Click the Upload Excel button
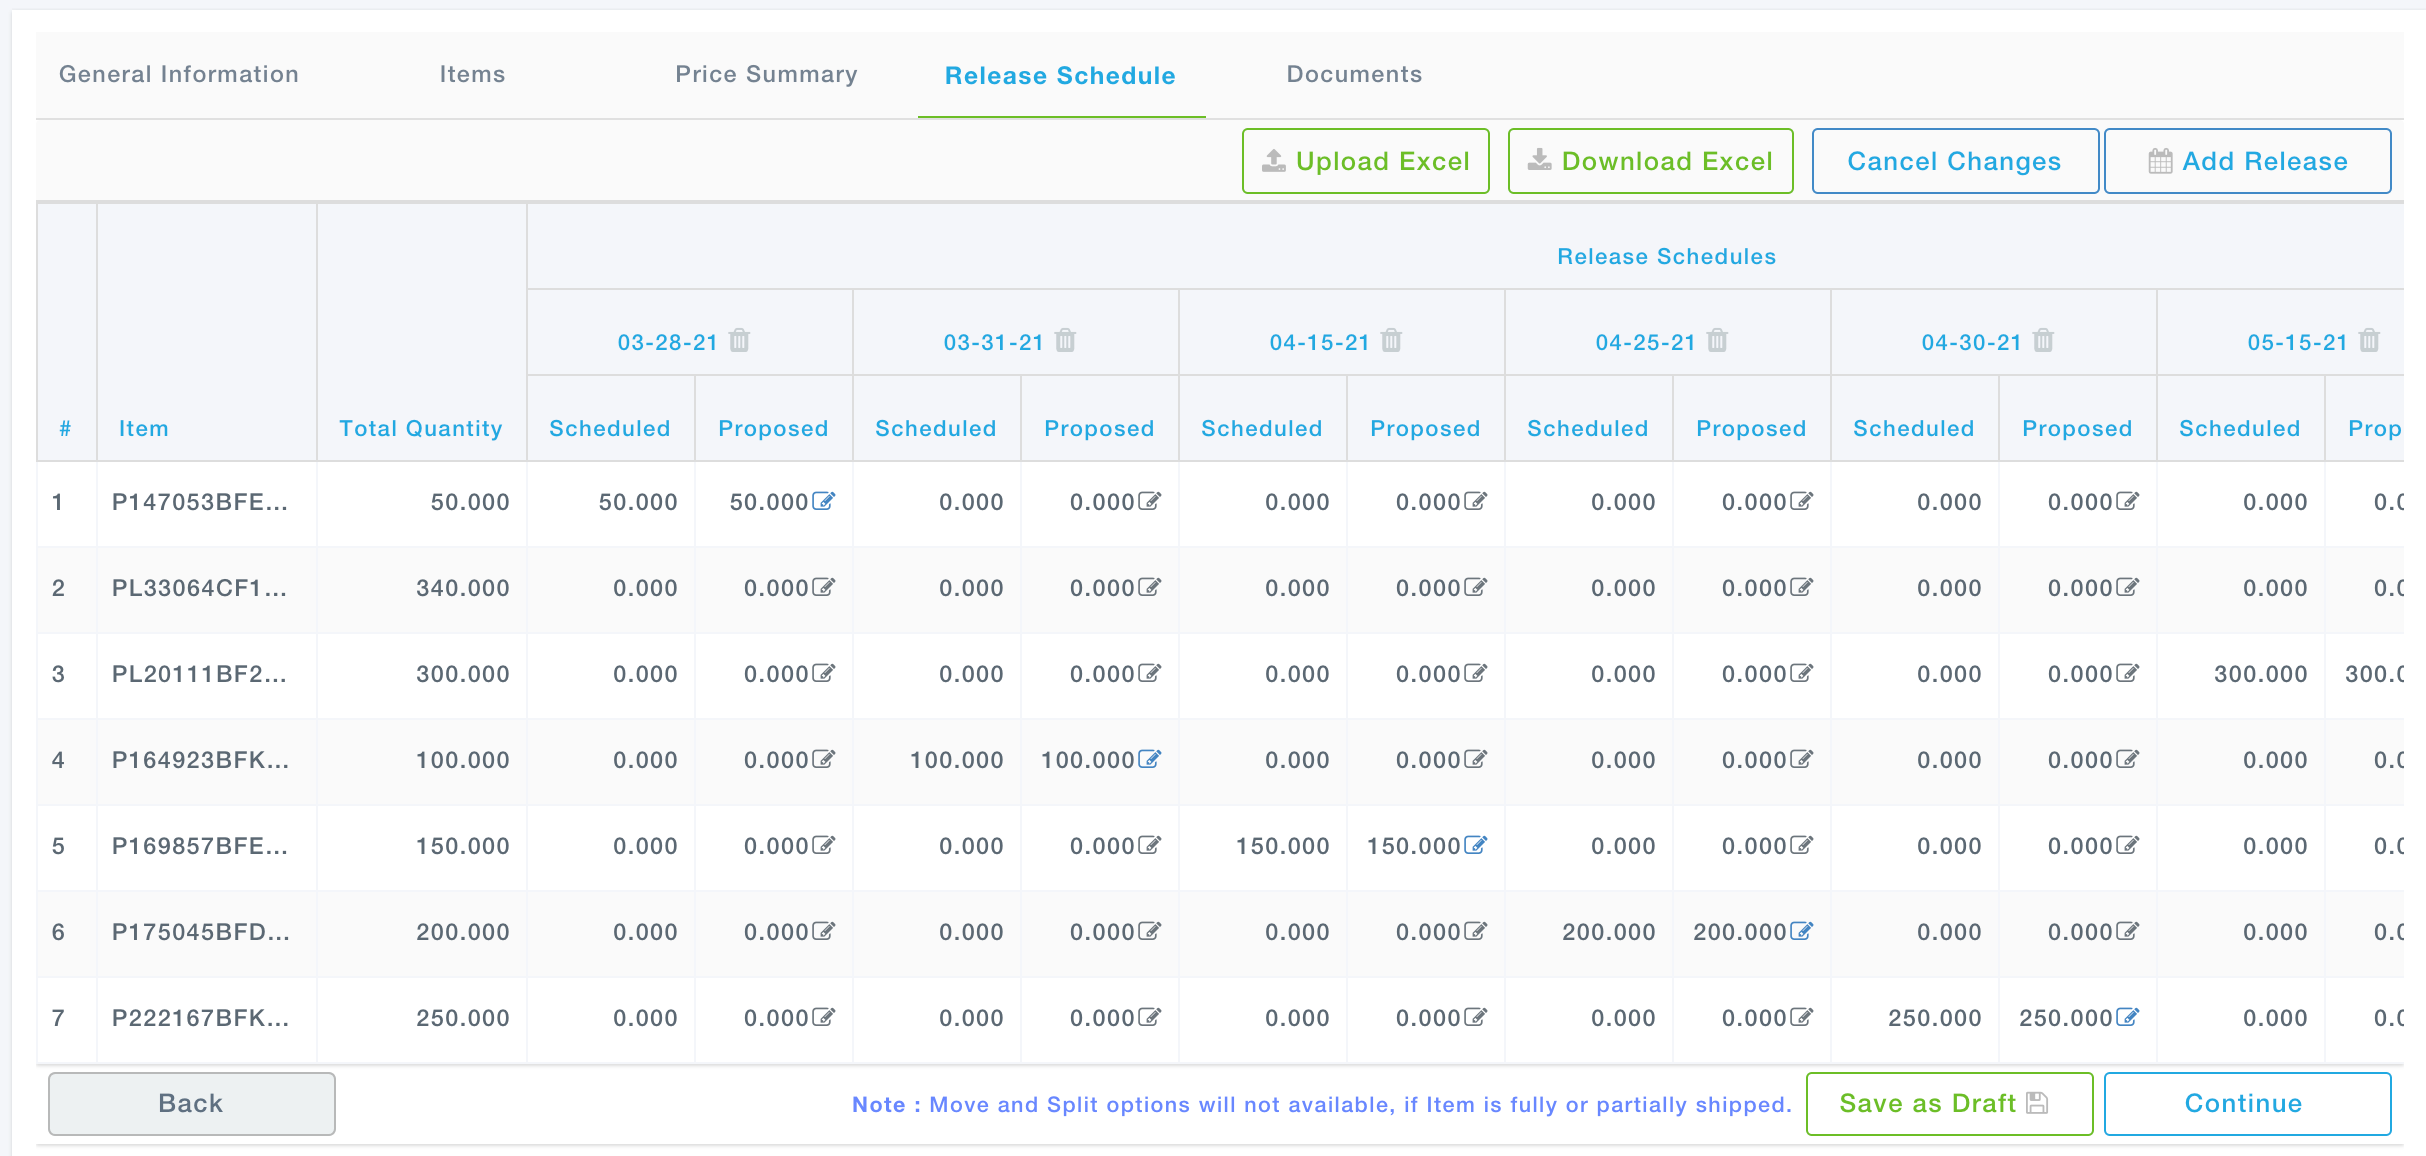This screenshot has width=2426, height=1156. click(x=1365, y=161)
